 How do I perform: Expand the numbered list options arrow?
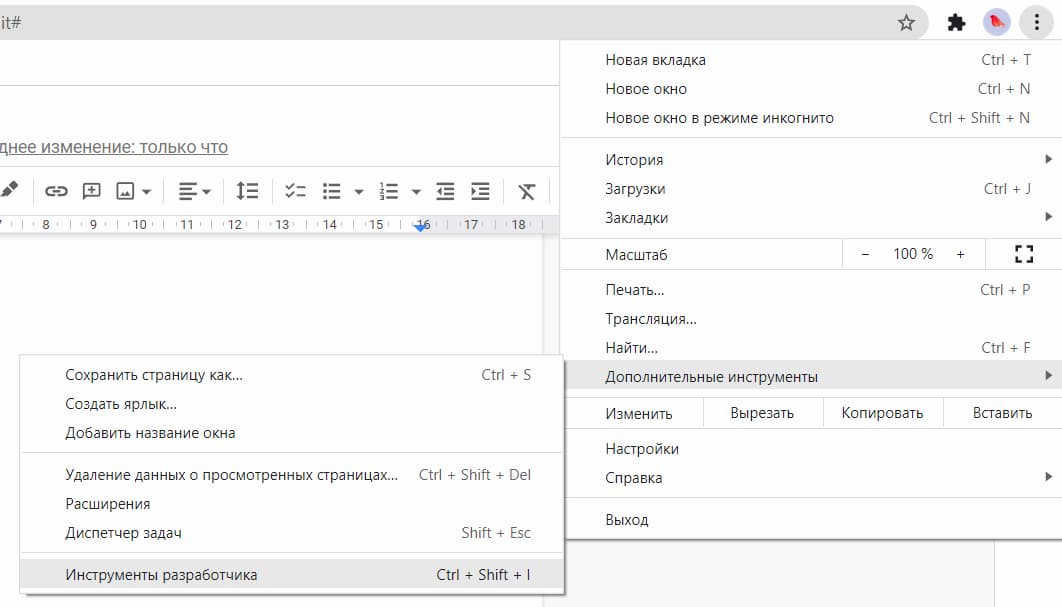pyautogui.click(x=416, y=192)
